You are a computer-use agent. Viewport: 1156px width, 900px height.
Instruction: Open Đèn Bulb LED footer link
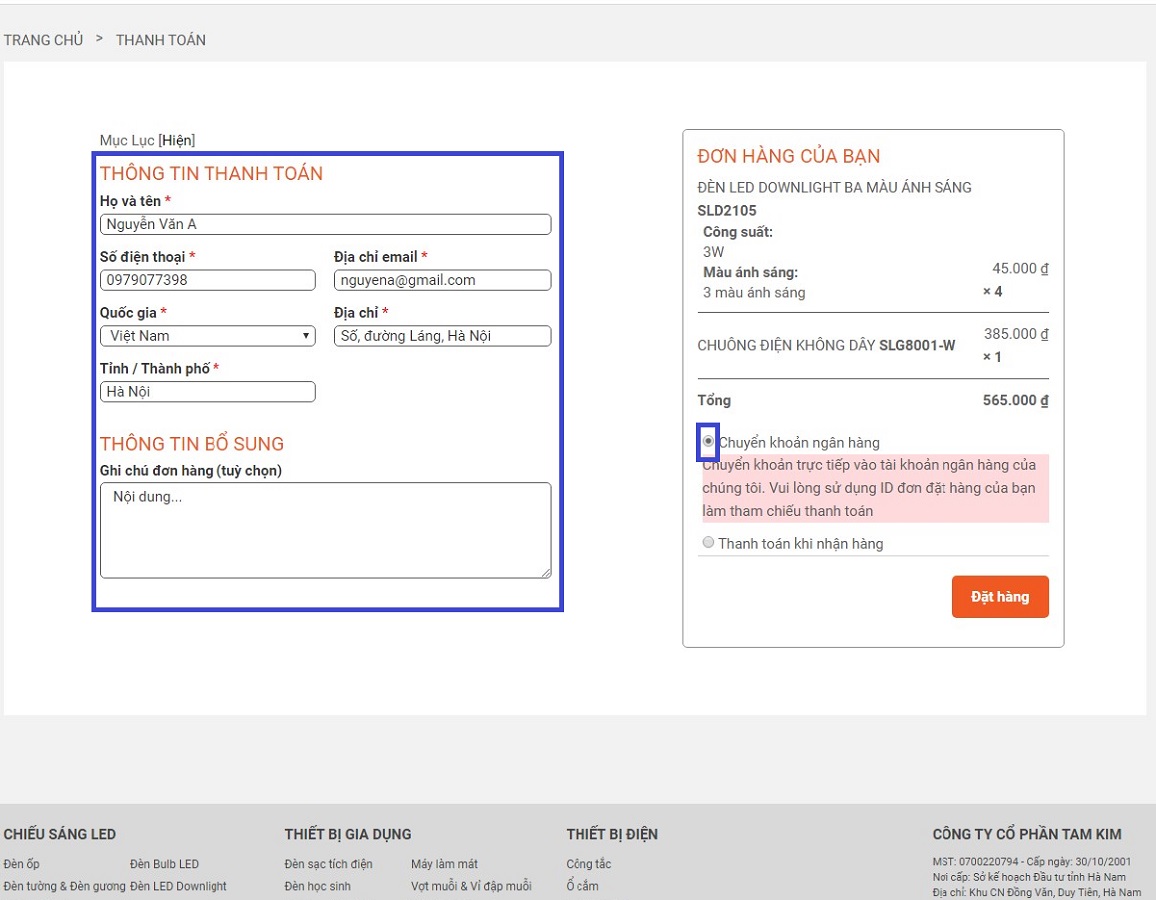click(x=164, y=864)
